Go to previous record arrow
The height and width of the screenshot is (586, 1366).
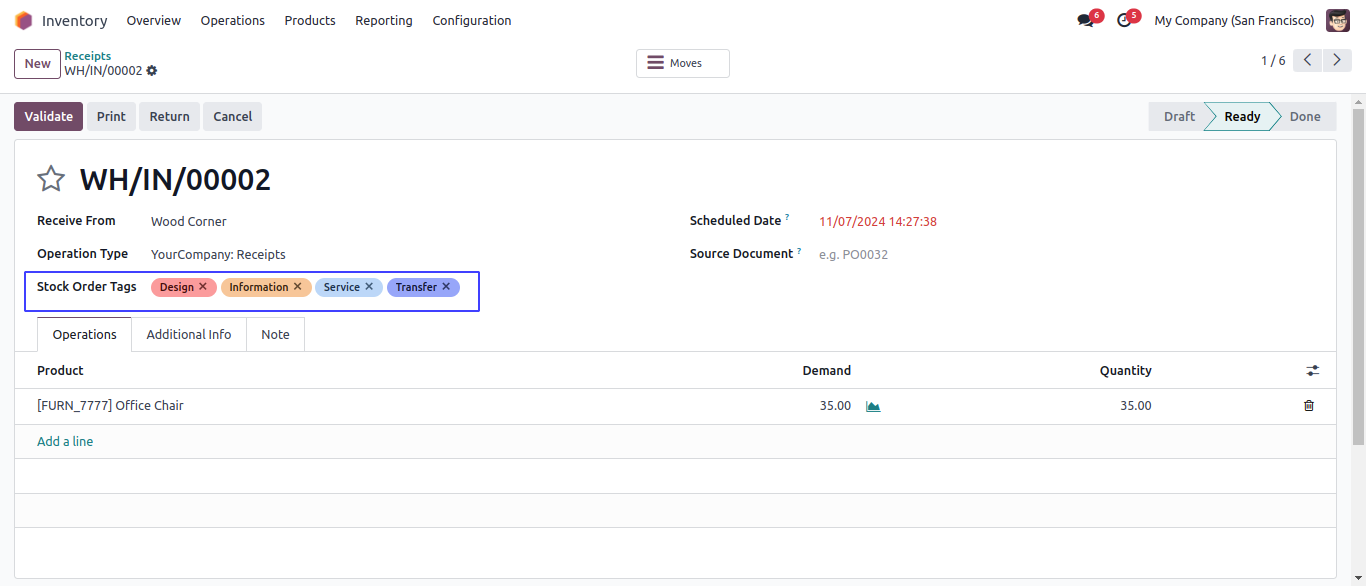(1308, 60)
